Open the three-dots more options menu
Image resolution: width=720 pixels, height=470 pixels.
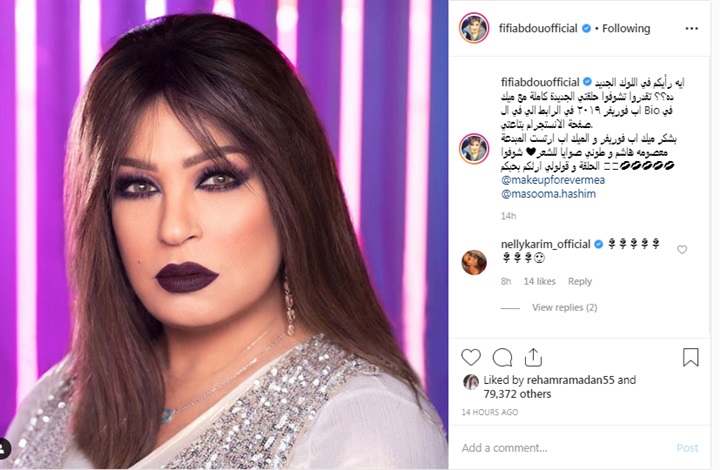692,28
